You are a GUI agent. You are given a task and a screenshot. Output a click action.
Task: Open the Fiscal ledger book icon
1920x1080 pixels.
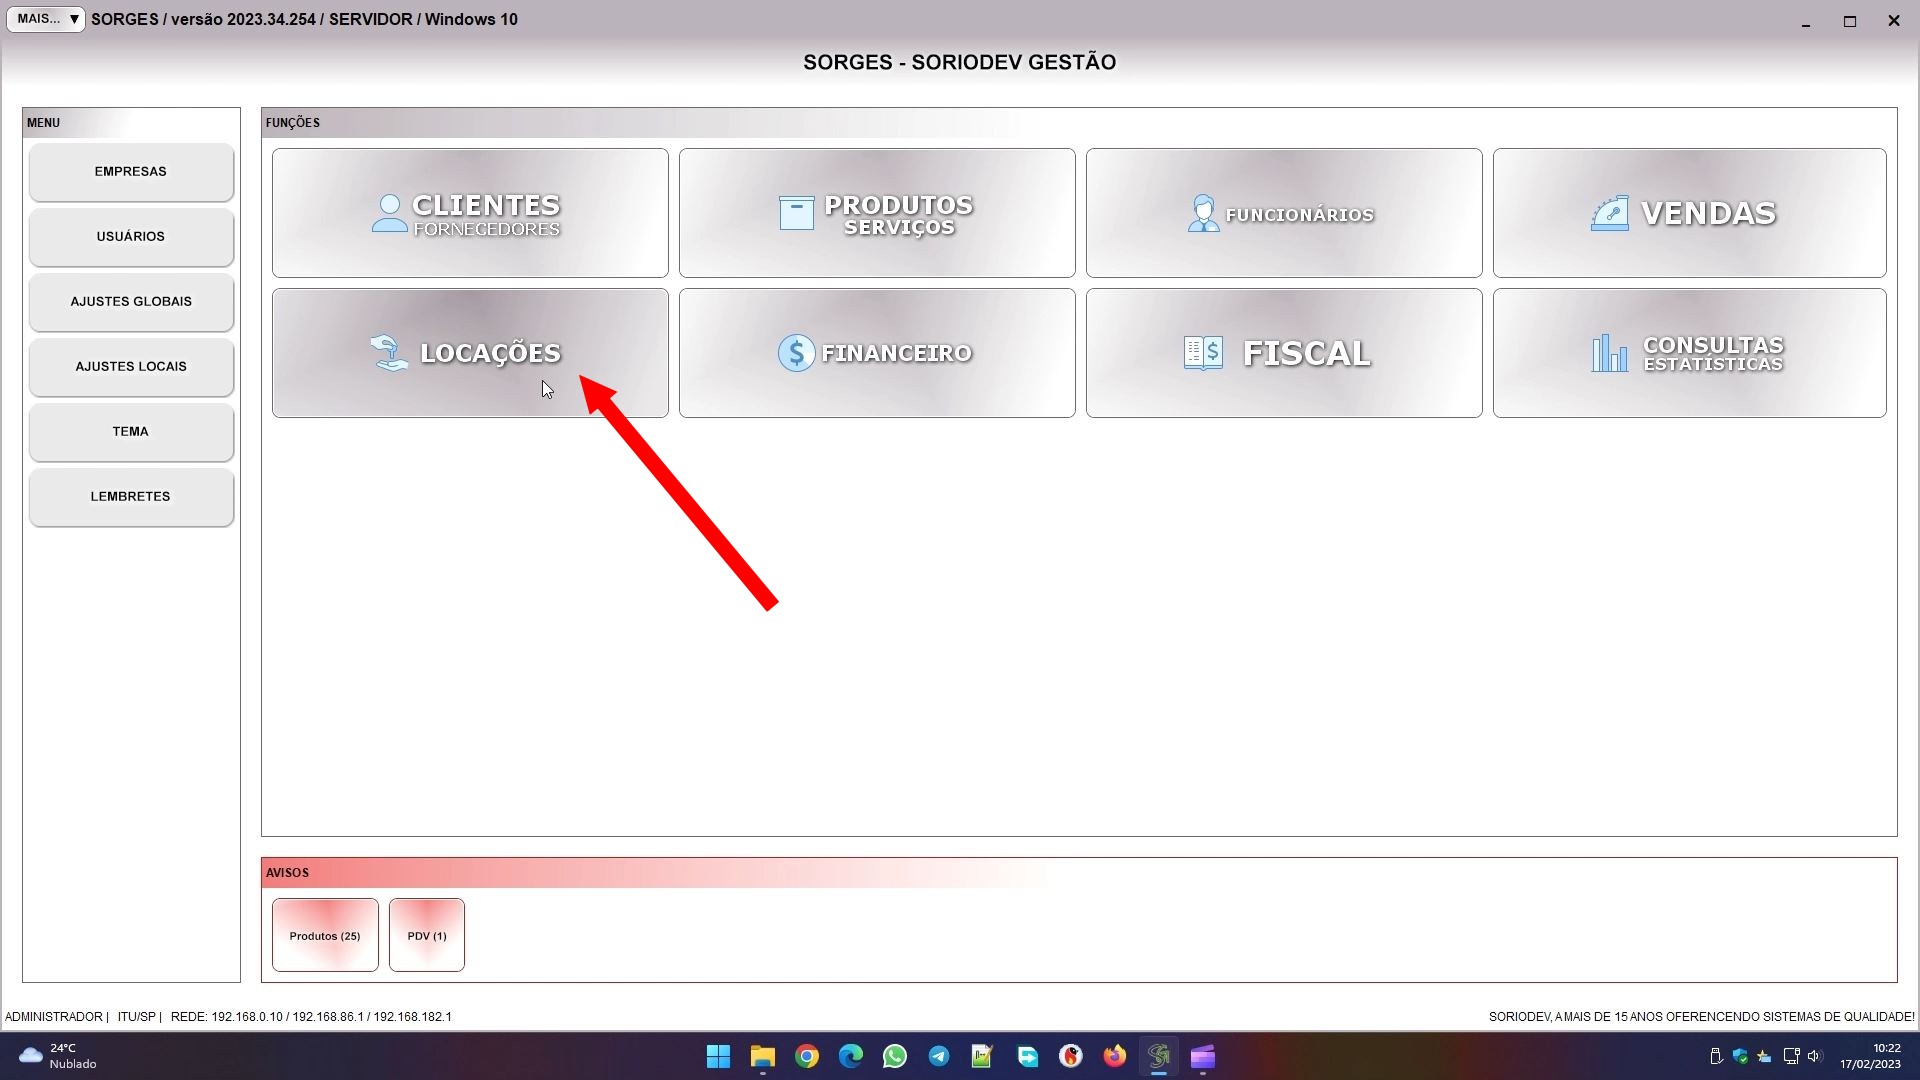pos(1203,353)
